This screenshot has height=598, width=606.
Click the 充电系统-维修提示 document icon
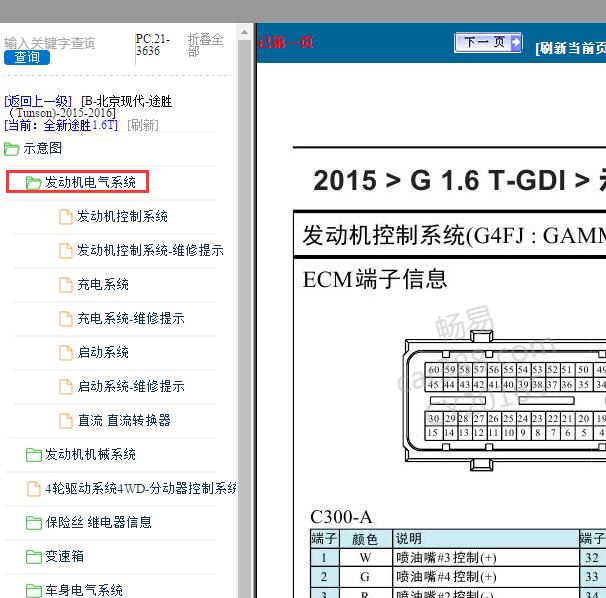pos(66,319)
